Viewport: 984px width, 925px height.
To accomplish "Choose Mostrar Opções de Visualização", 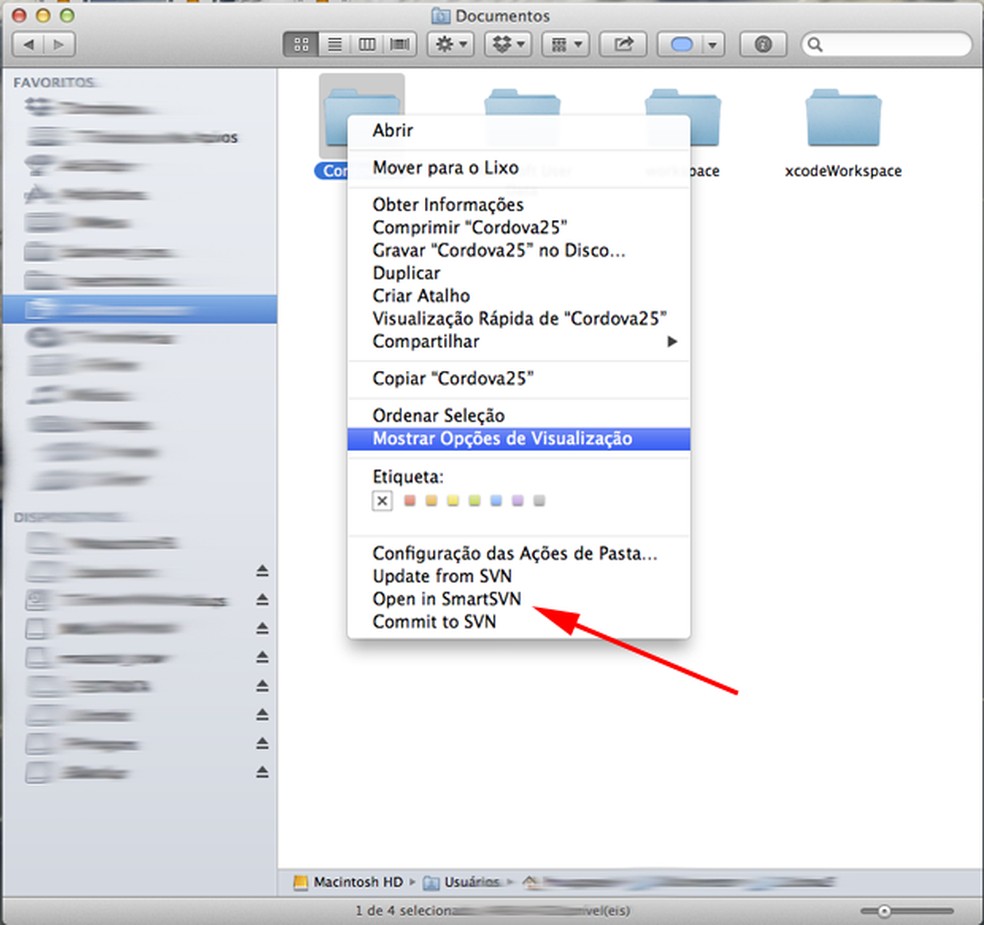I will point(519,439).
